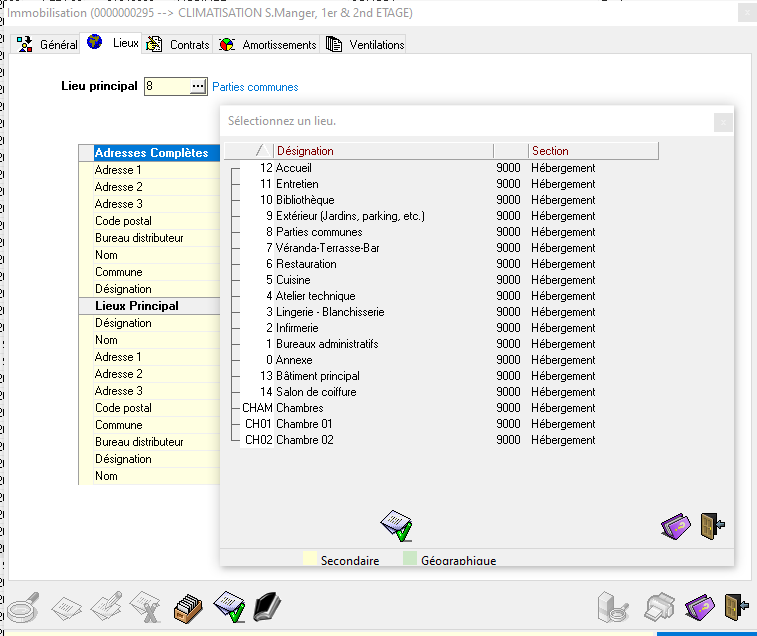Click the magnifier search icon at bottom left
757x636 pixels.
[23, 606]
